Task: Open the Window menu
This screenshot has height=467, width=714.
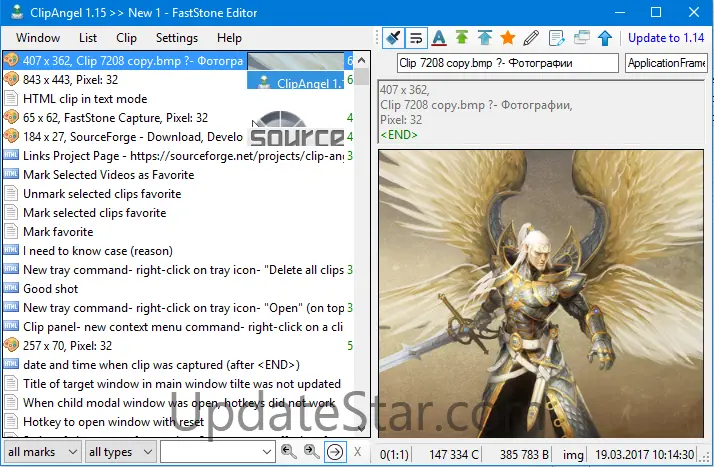Action: point(38,38)
